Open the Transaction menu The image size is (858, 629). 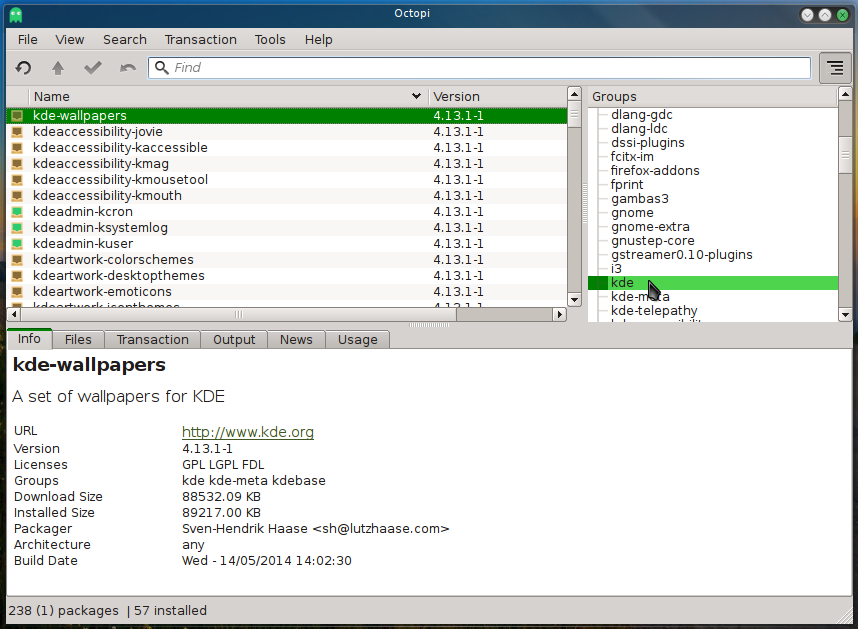200,40
